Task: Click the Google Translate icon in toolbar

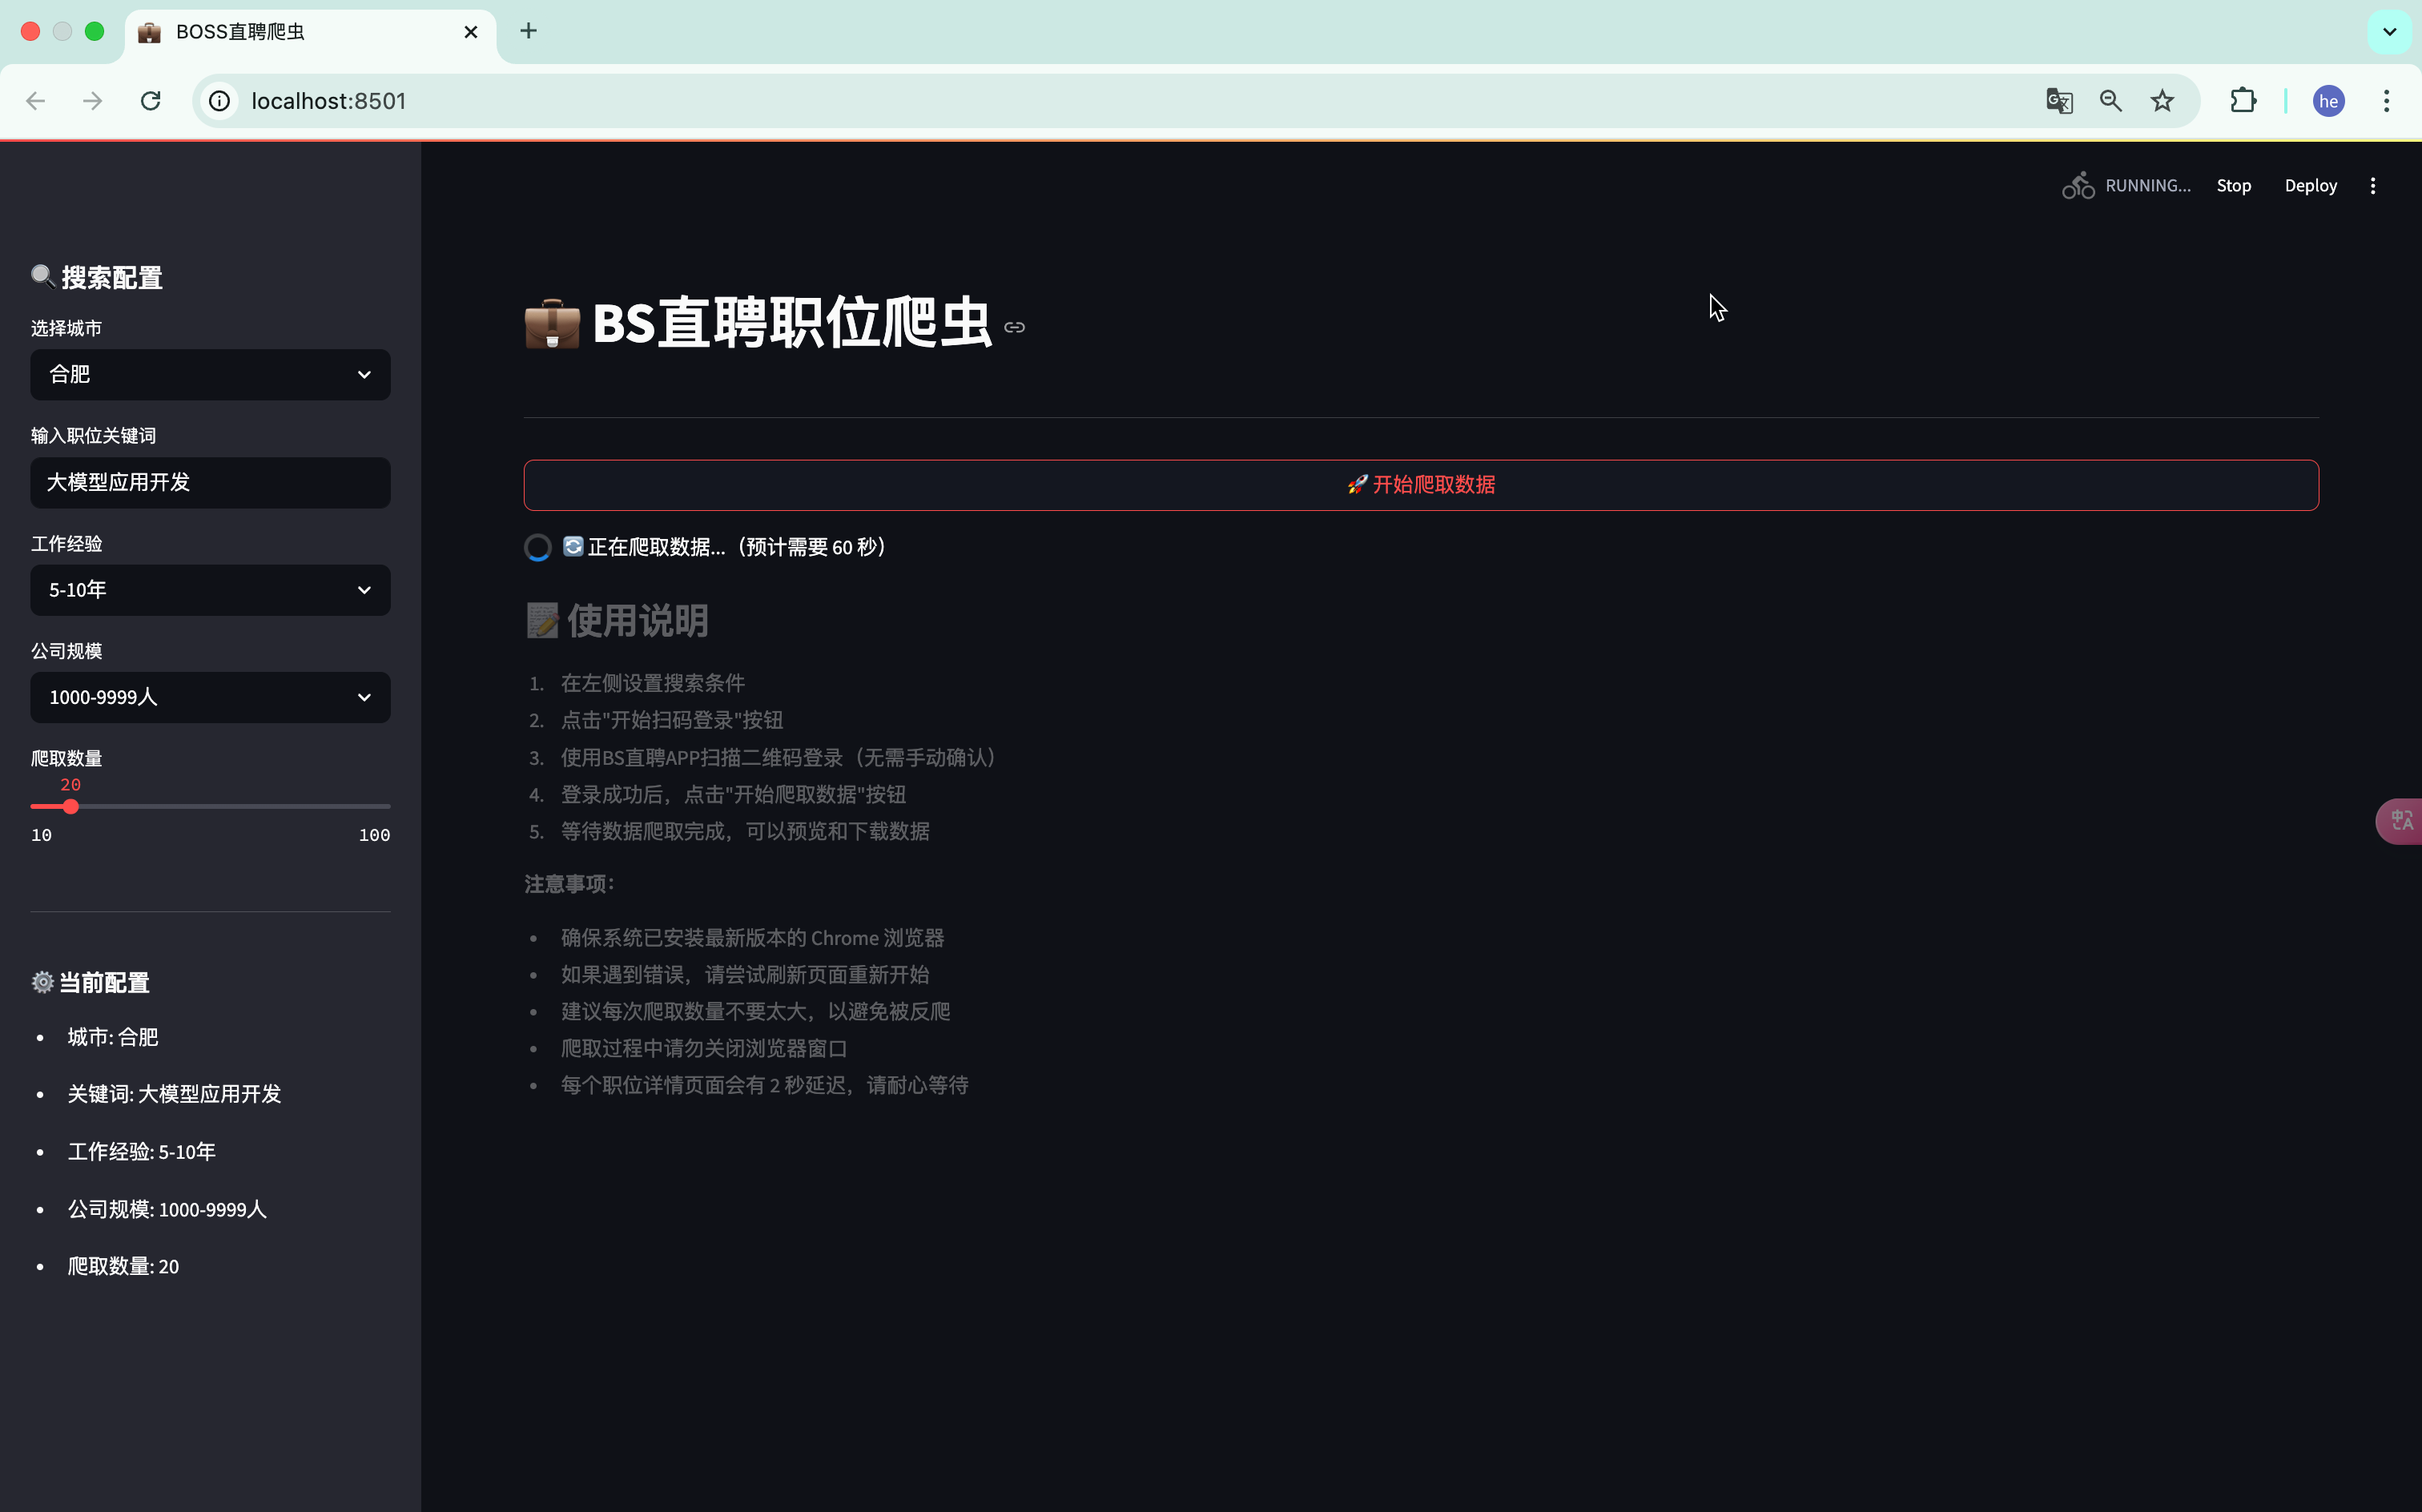Action: (x=2058, y=100)
